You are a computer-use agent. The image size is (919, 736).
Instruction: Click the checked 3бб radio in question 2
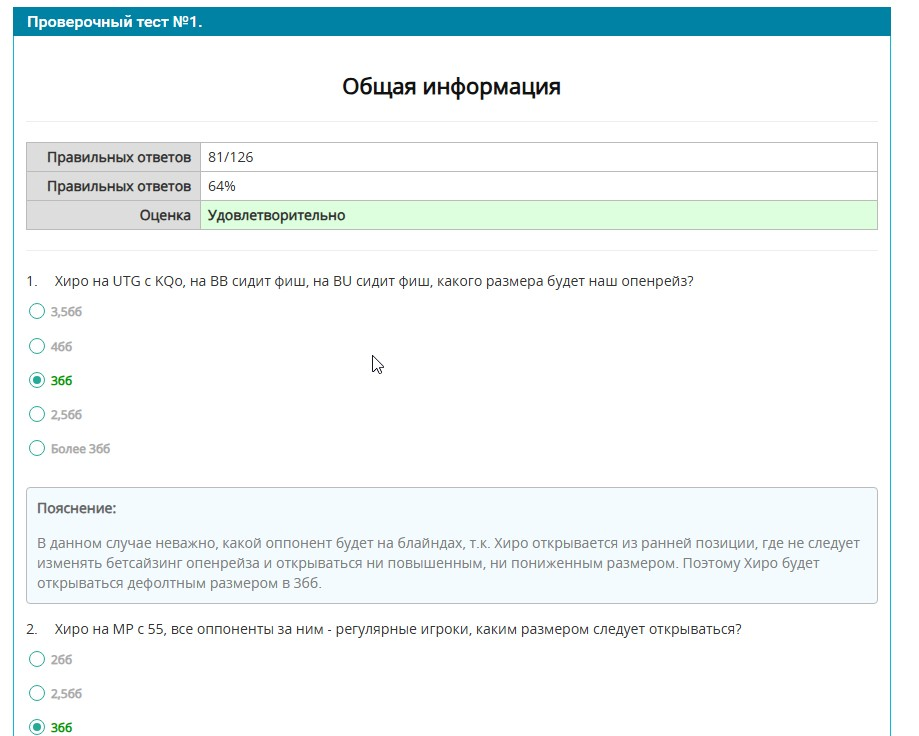click(37, 727)
